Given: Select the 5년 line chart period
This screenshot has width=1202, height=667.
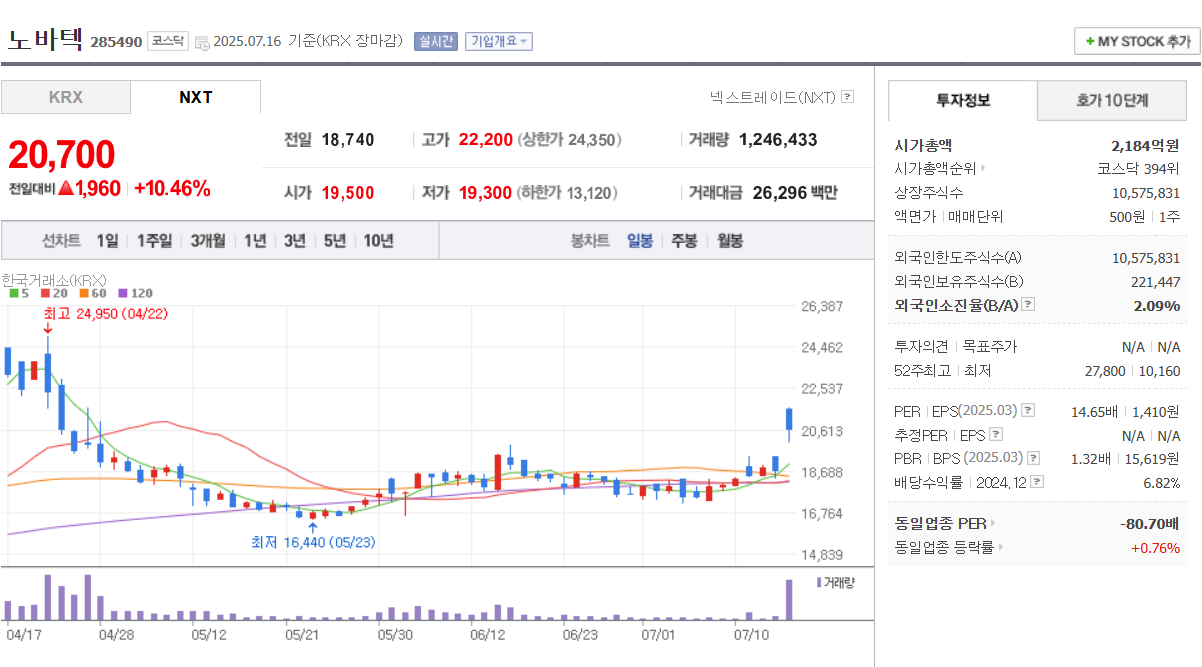Looking at the screenshot, I should (x=335, y=241).
